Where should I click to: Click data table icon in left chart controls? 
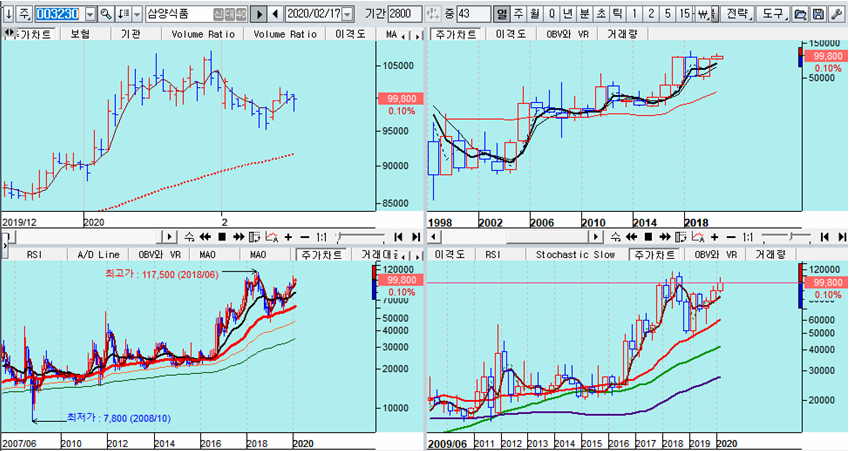pyautogui.click(x=255, y=237)
